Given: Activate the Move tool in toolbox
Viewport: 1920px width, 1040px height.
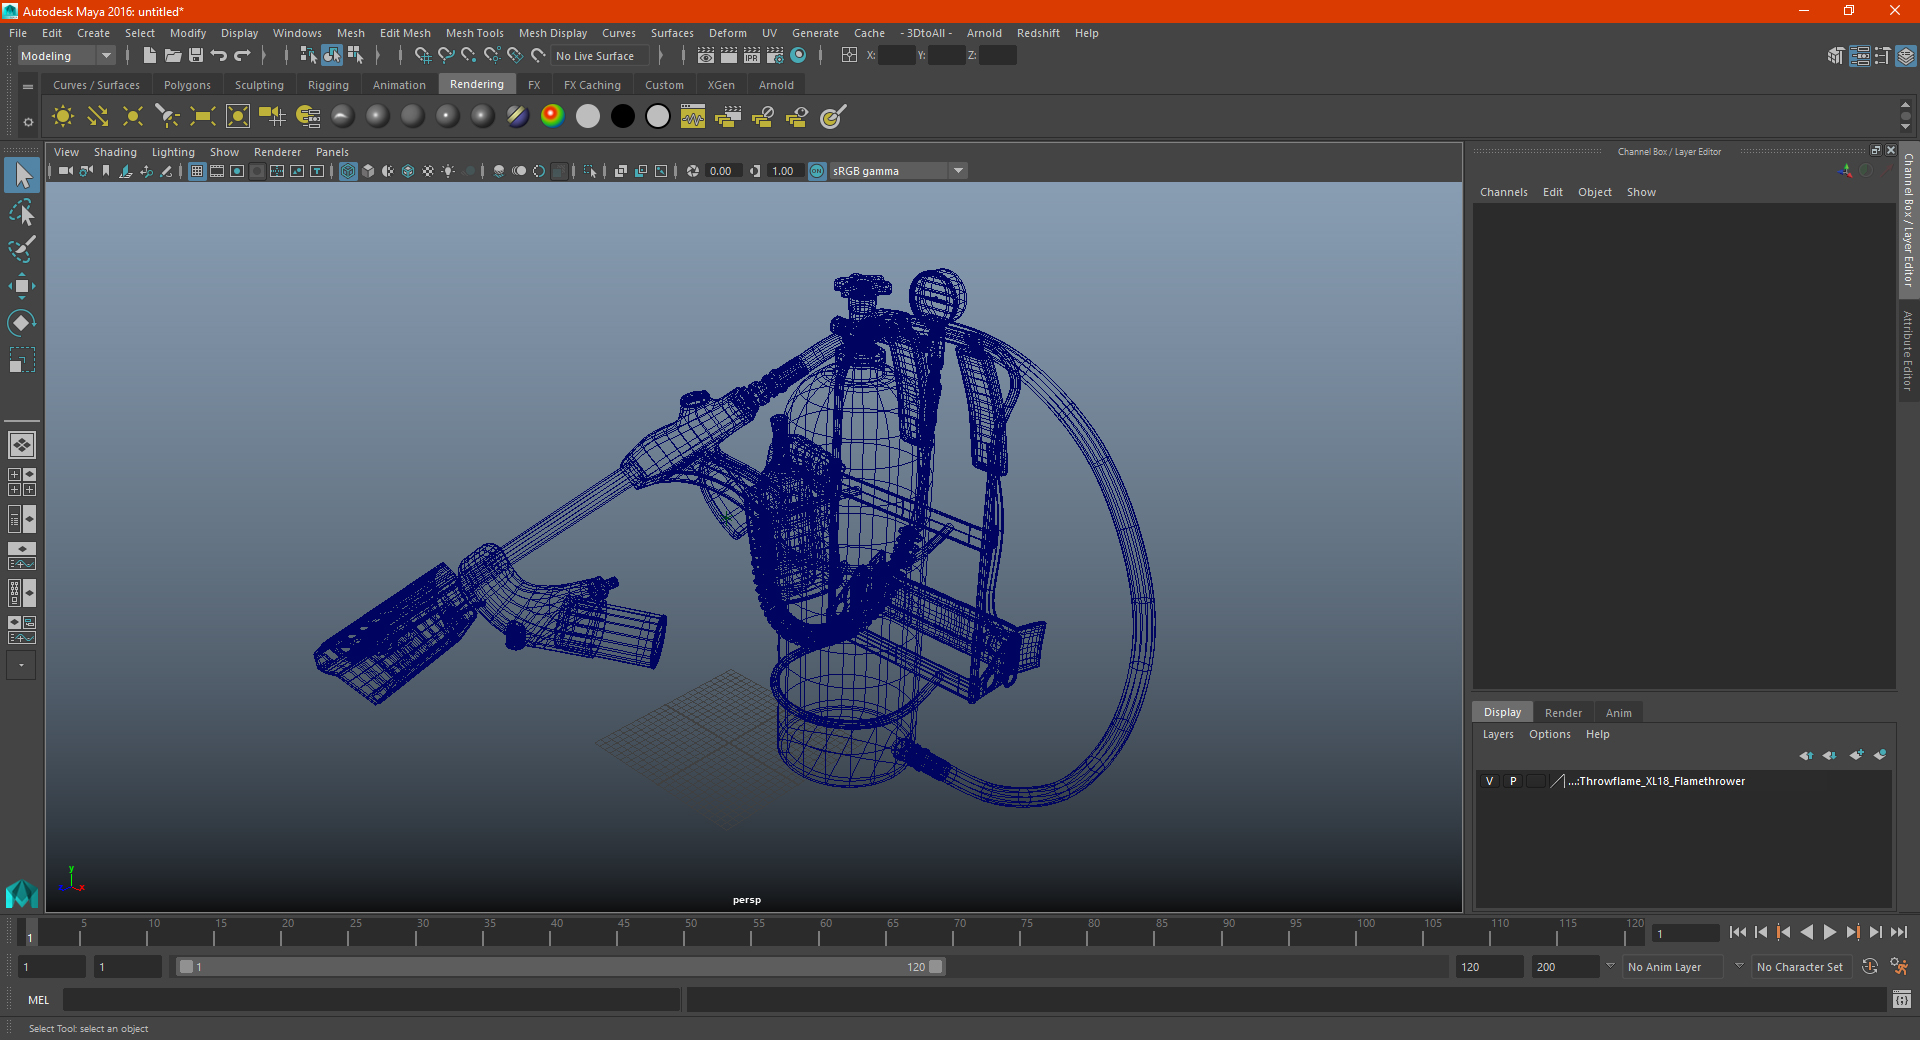Looking at the screenshot, I should point(22,286).
